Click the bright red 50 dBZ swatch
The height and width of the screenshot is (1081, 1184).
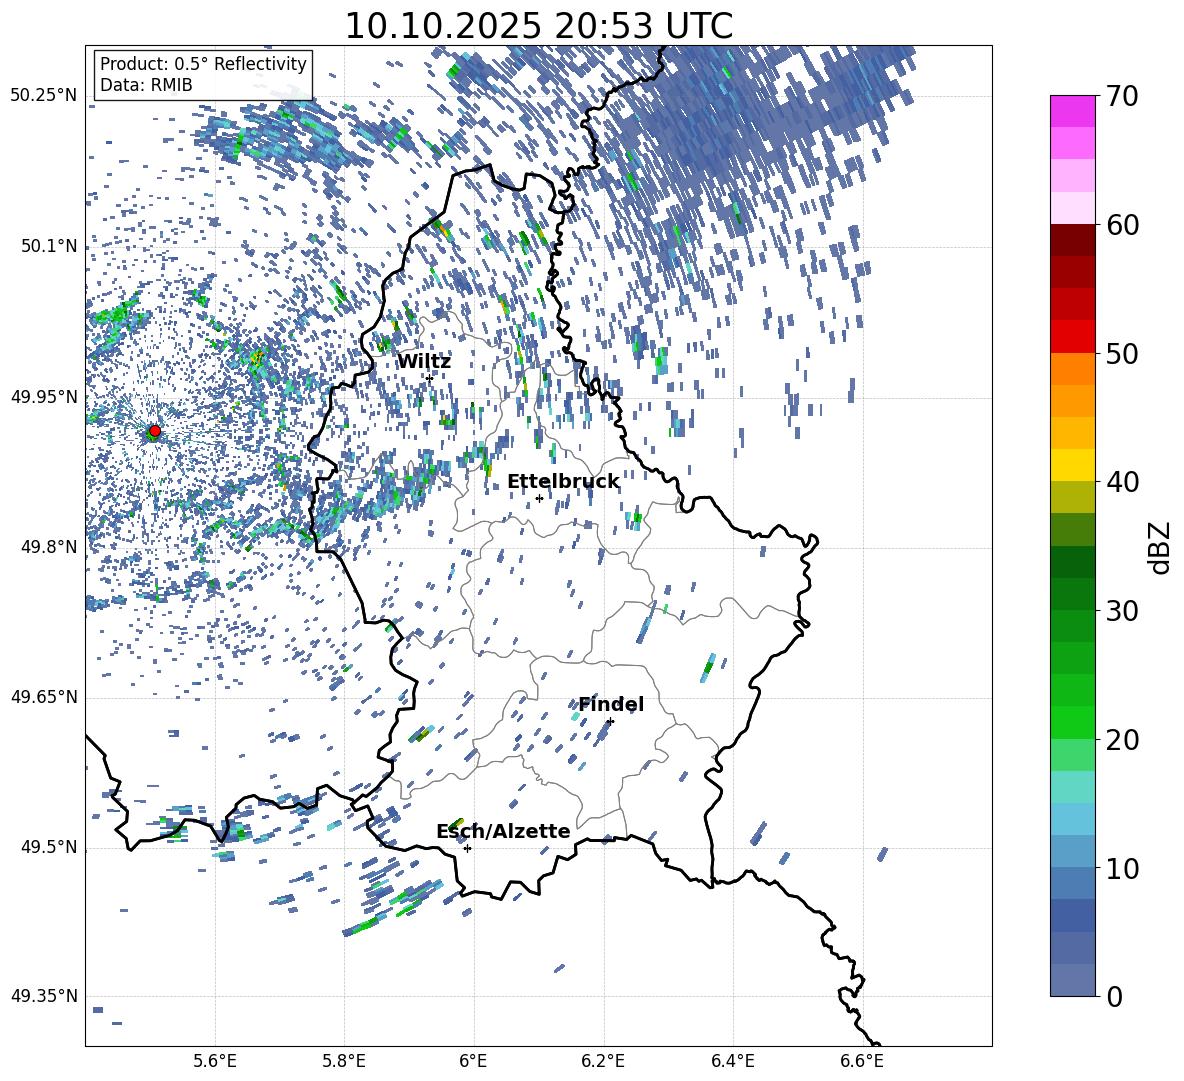(x=1072, y=337)
